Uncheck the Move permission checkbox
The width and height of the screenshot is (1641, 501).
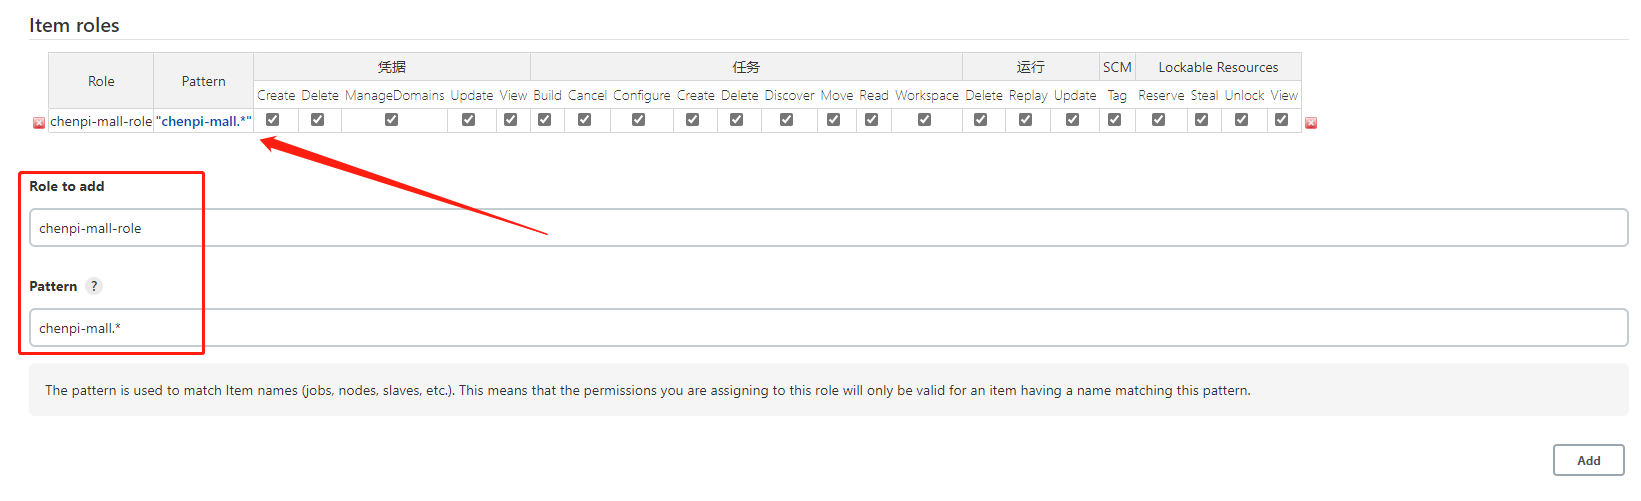[834, 120]
